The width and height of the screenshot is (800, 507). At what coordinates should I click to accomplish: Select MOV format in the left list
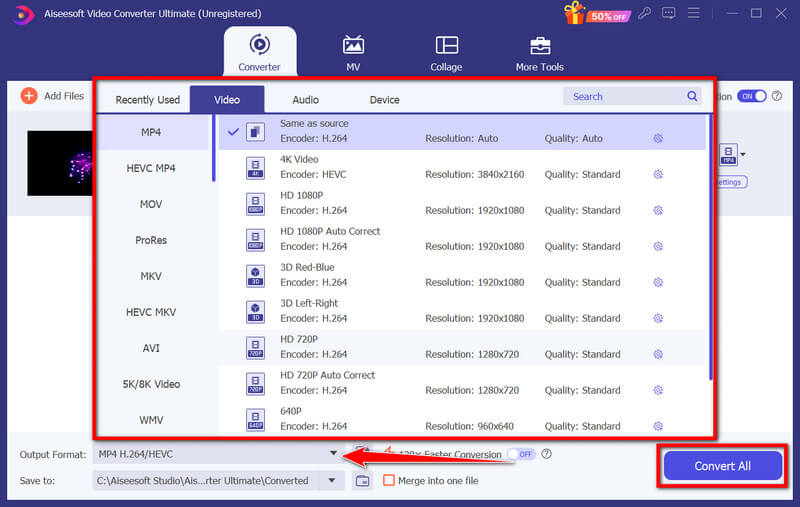tap(151, 204)
